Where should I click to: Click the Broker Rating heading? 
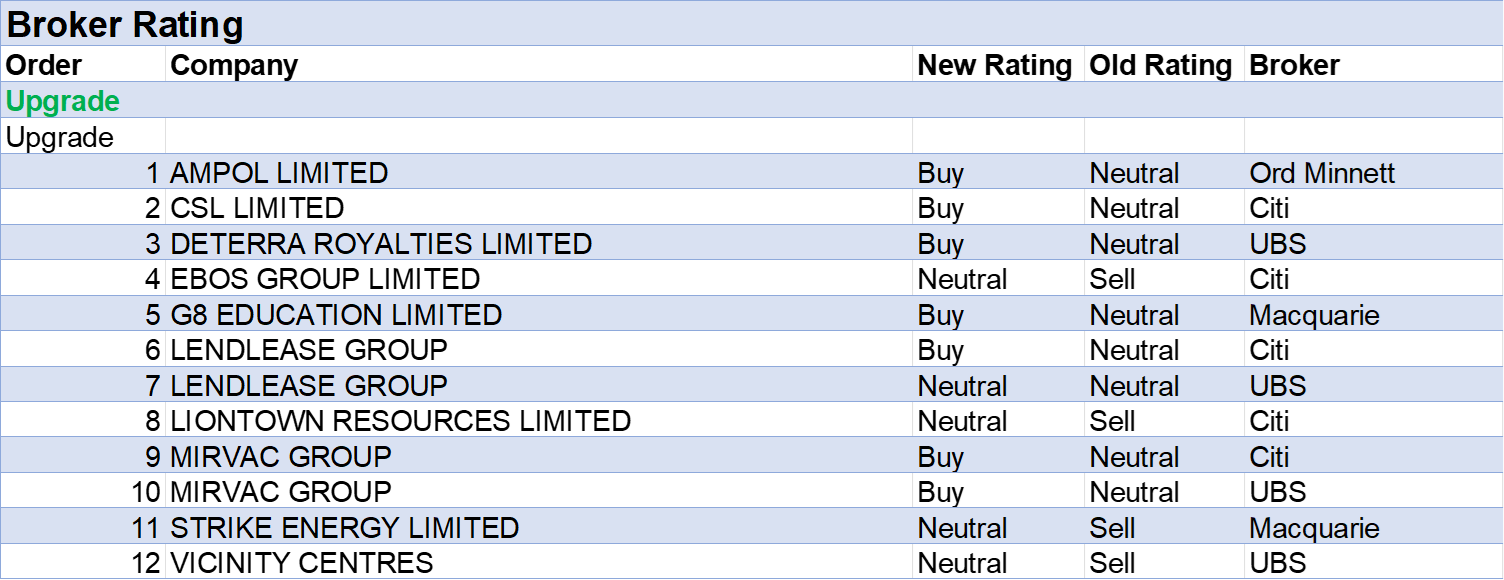tap(125, 25)
